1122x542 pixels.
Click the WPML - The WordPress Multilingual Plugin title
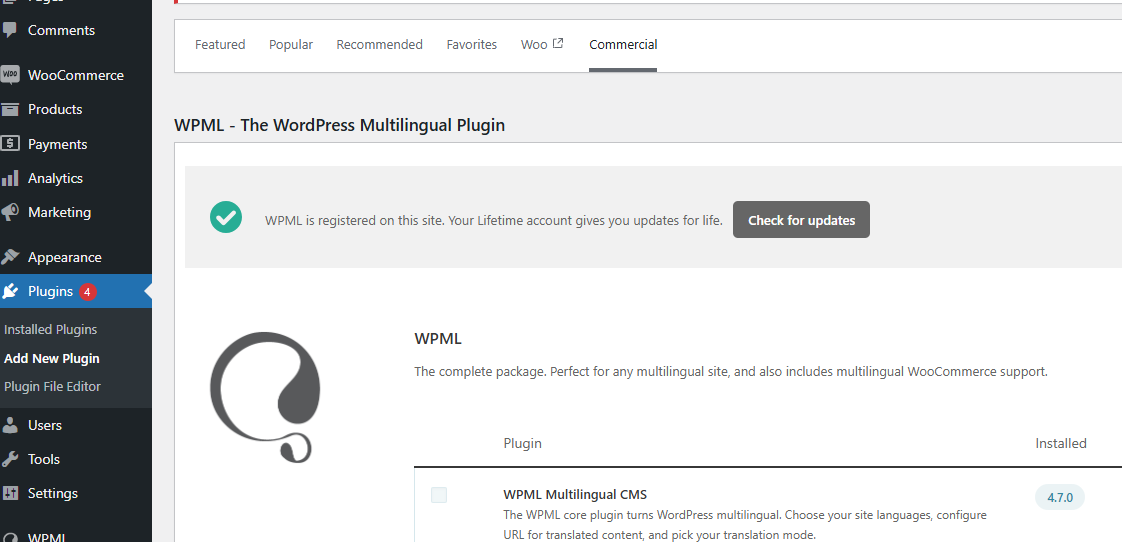pos(339,125)
